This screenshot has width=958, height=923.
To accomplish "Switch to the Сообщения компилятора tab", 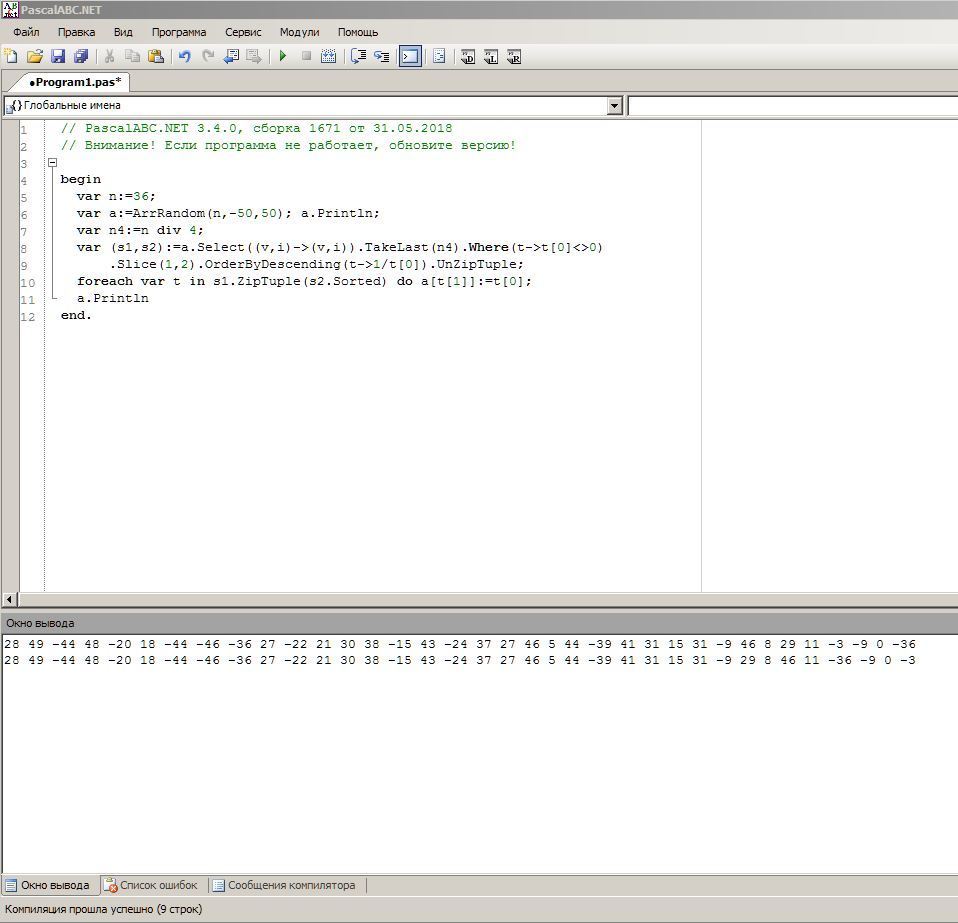I will [283, 885].
